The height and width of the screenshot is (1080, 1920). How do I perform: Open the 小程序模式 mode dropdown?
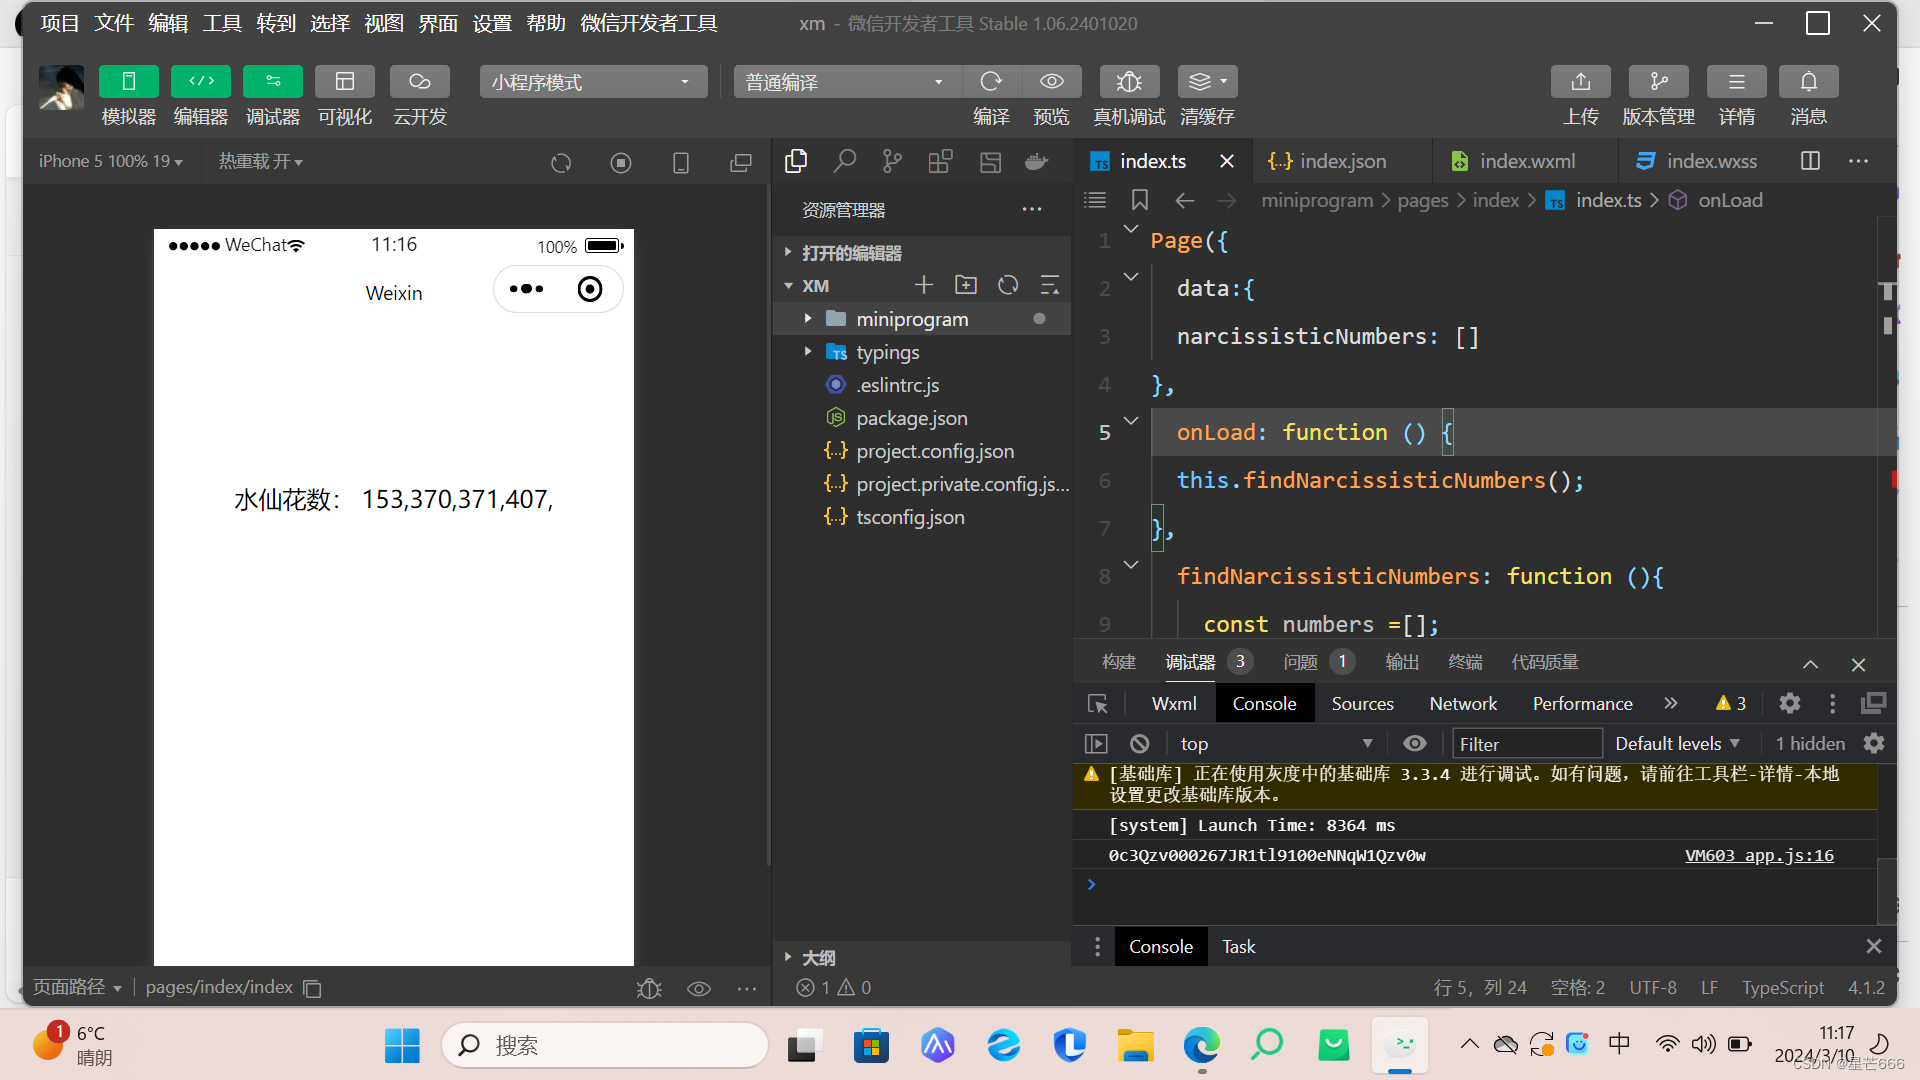(592, 82)
